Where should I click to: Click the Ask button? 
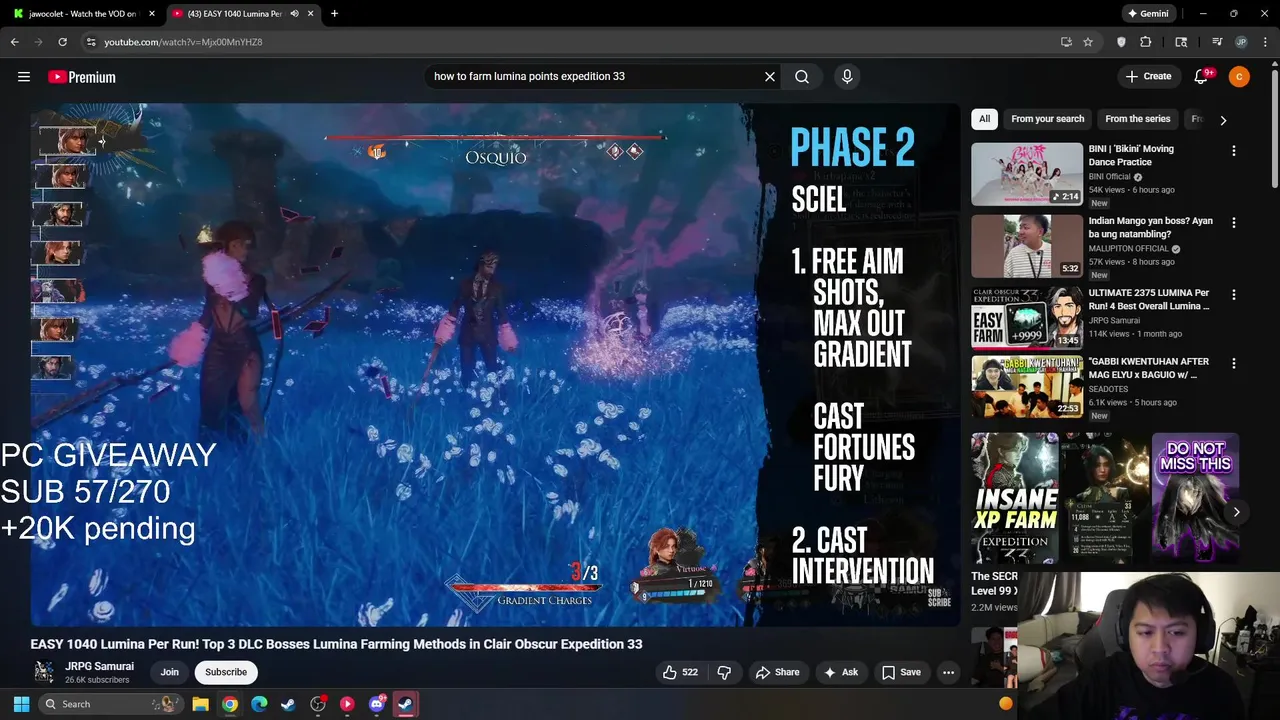[840, 672]
